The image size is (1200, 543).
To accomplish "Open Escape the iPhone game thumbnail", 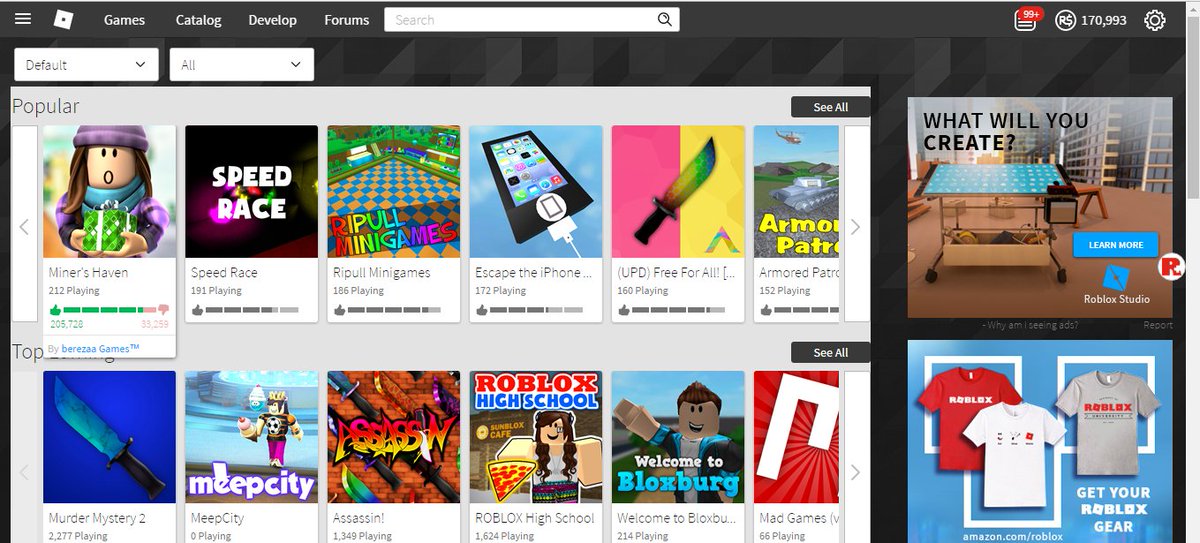I will point(535,191).
